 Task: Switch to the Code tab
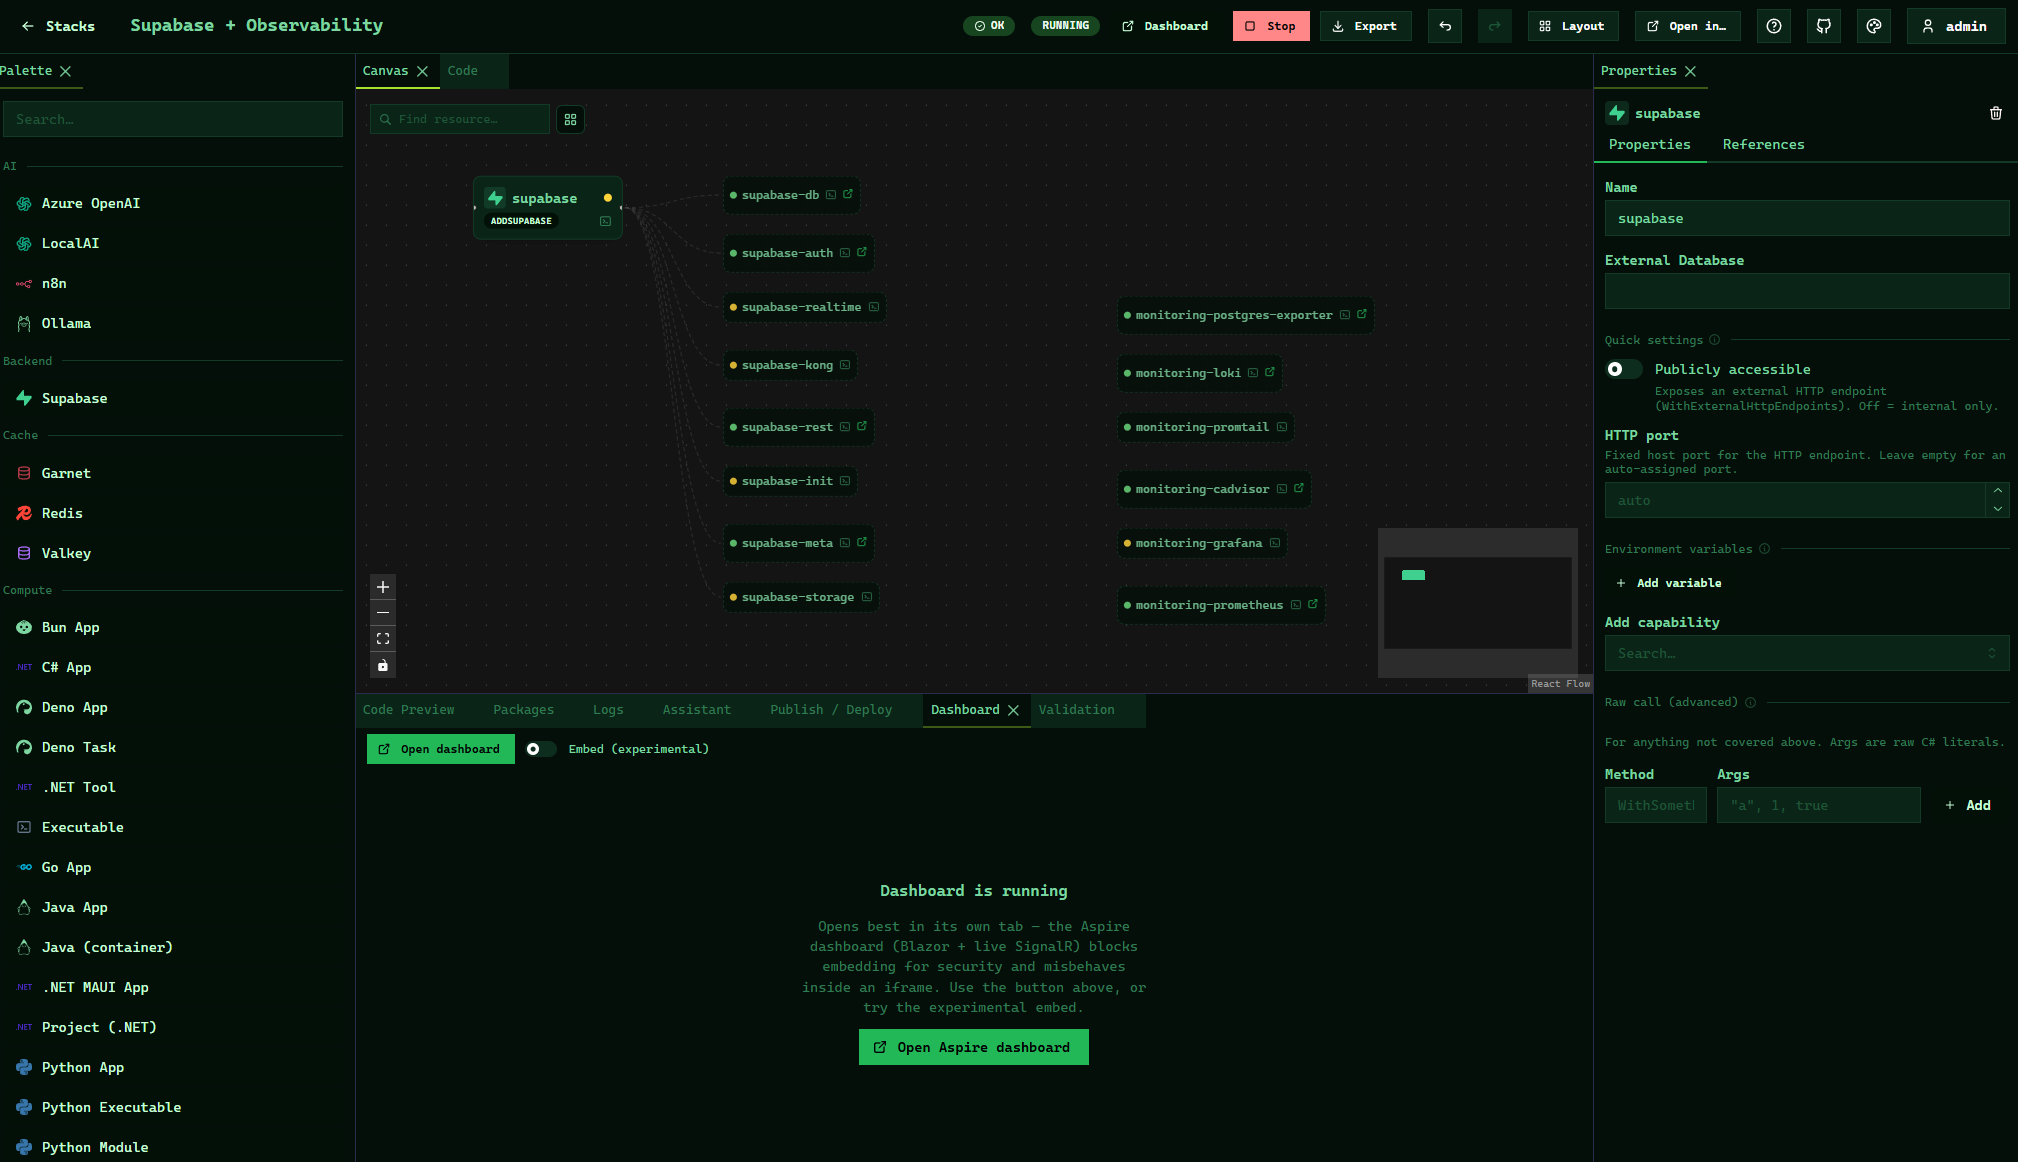point(463,71)
